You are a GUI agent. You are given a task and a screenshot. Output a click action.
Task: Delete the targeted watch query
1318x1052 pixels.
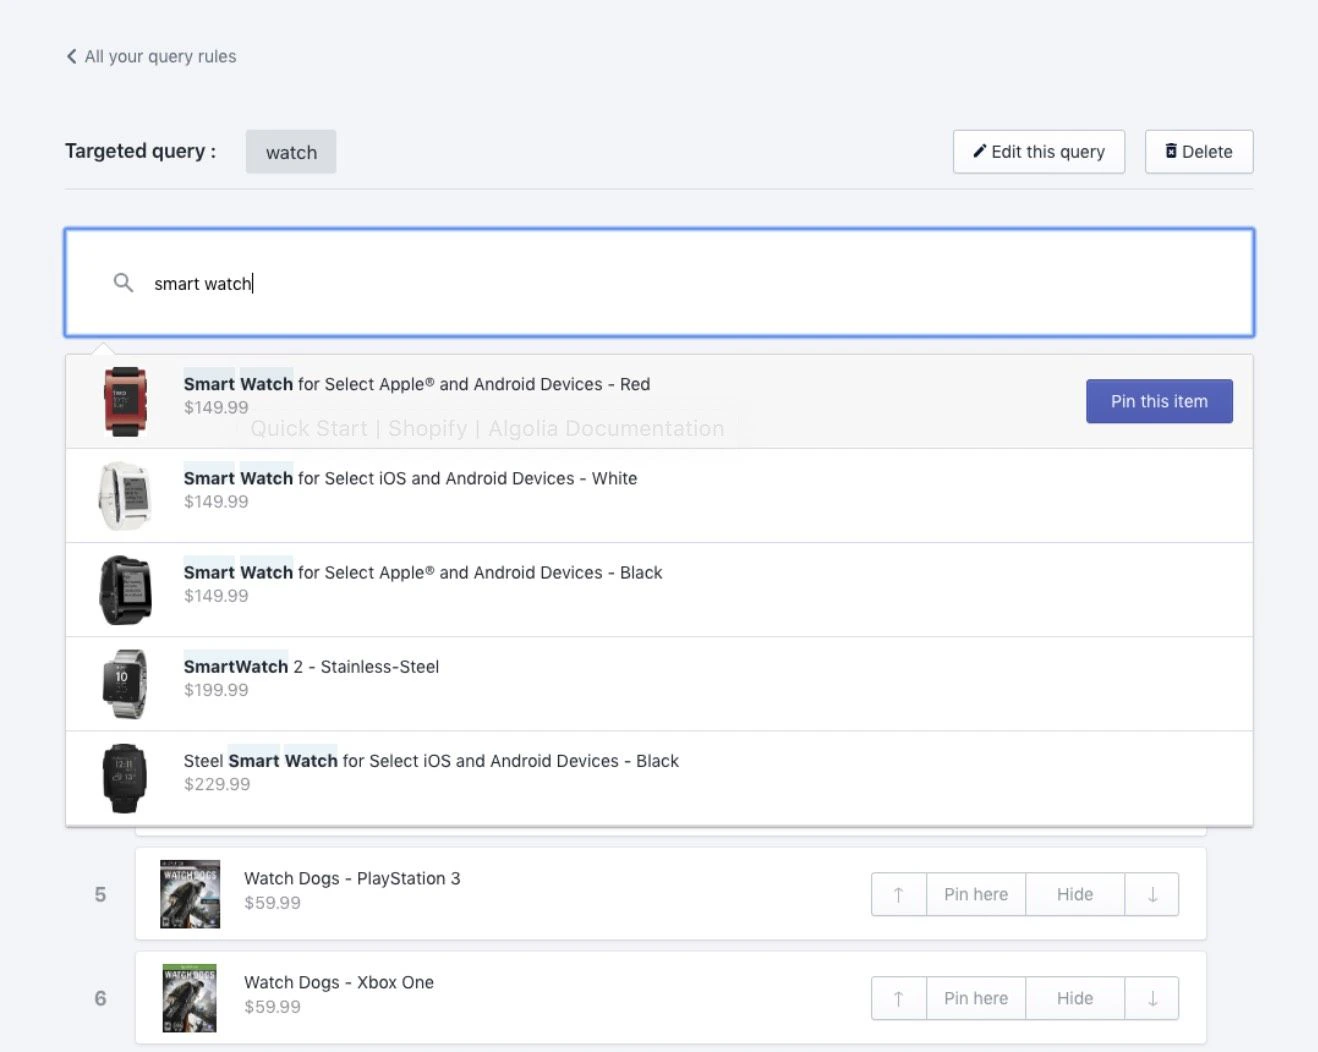click(1198, 151)
